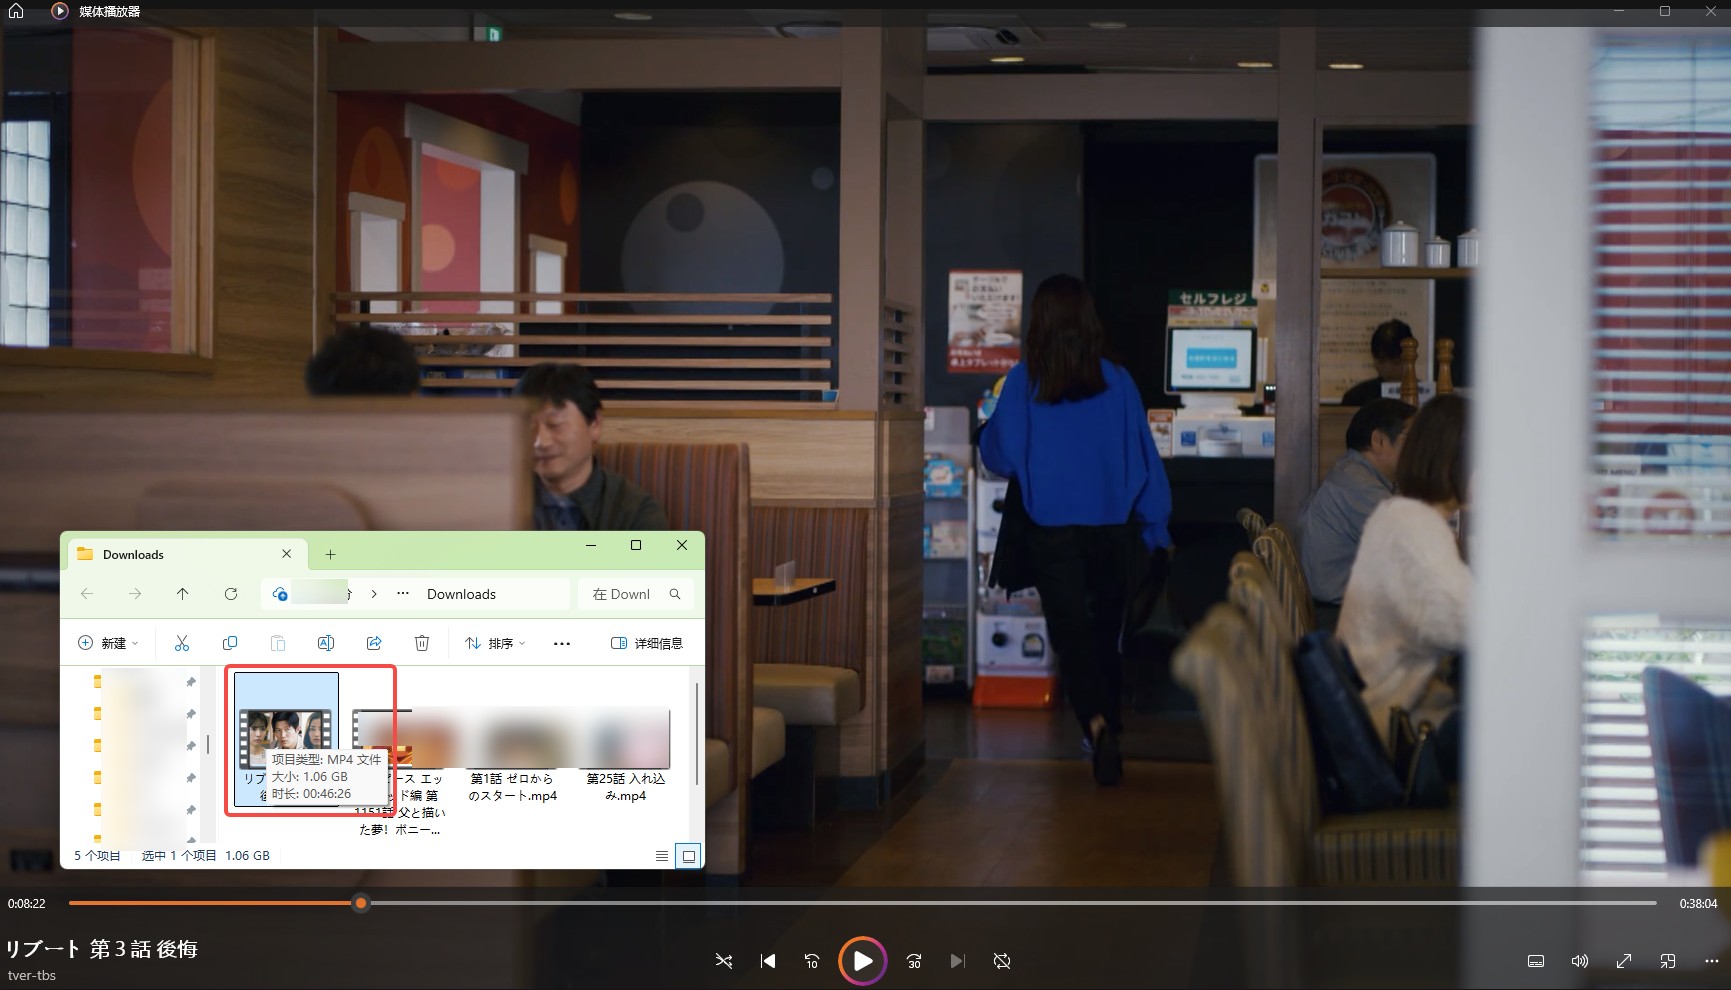Enter fullscreen mode in the media player
Viewport: 1731px width, 990px height.
pyautogui.click(x=1623, y=961)
